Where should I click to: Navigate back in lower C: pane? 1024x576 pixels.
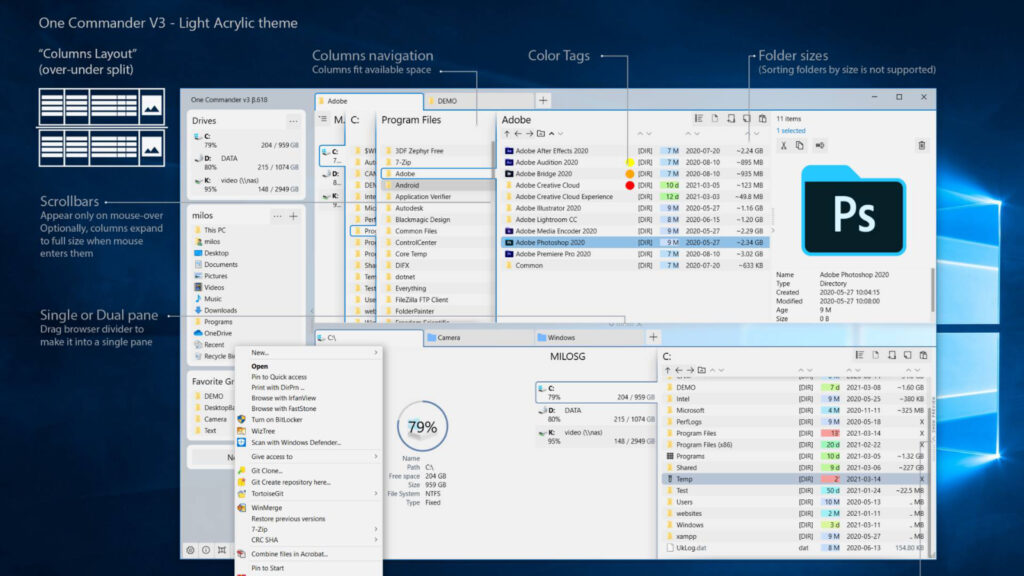(x=679, y=370)
